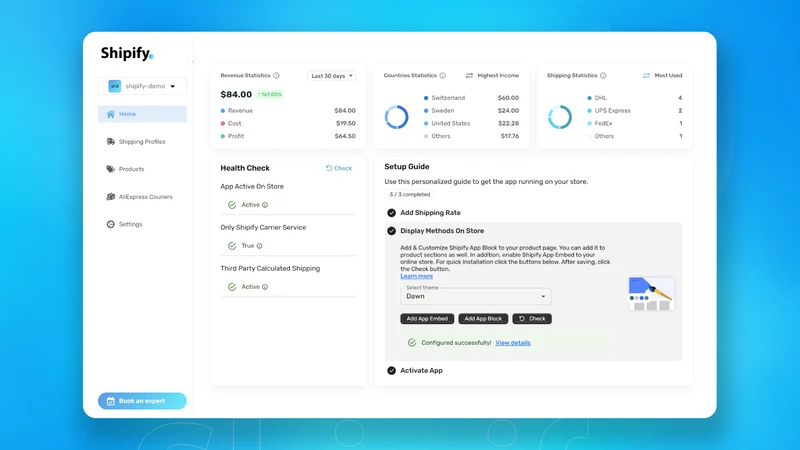Click the DHL carrier row
The image size is (800, 450).
[634, 98]
